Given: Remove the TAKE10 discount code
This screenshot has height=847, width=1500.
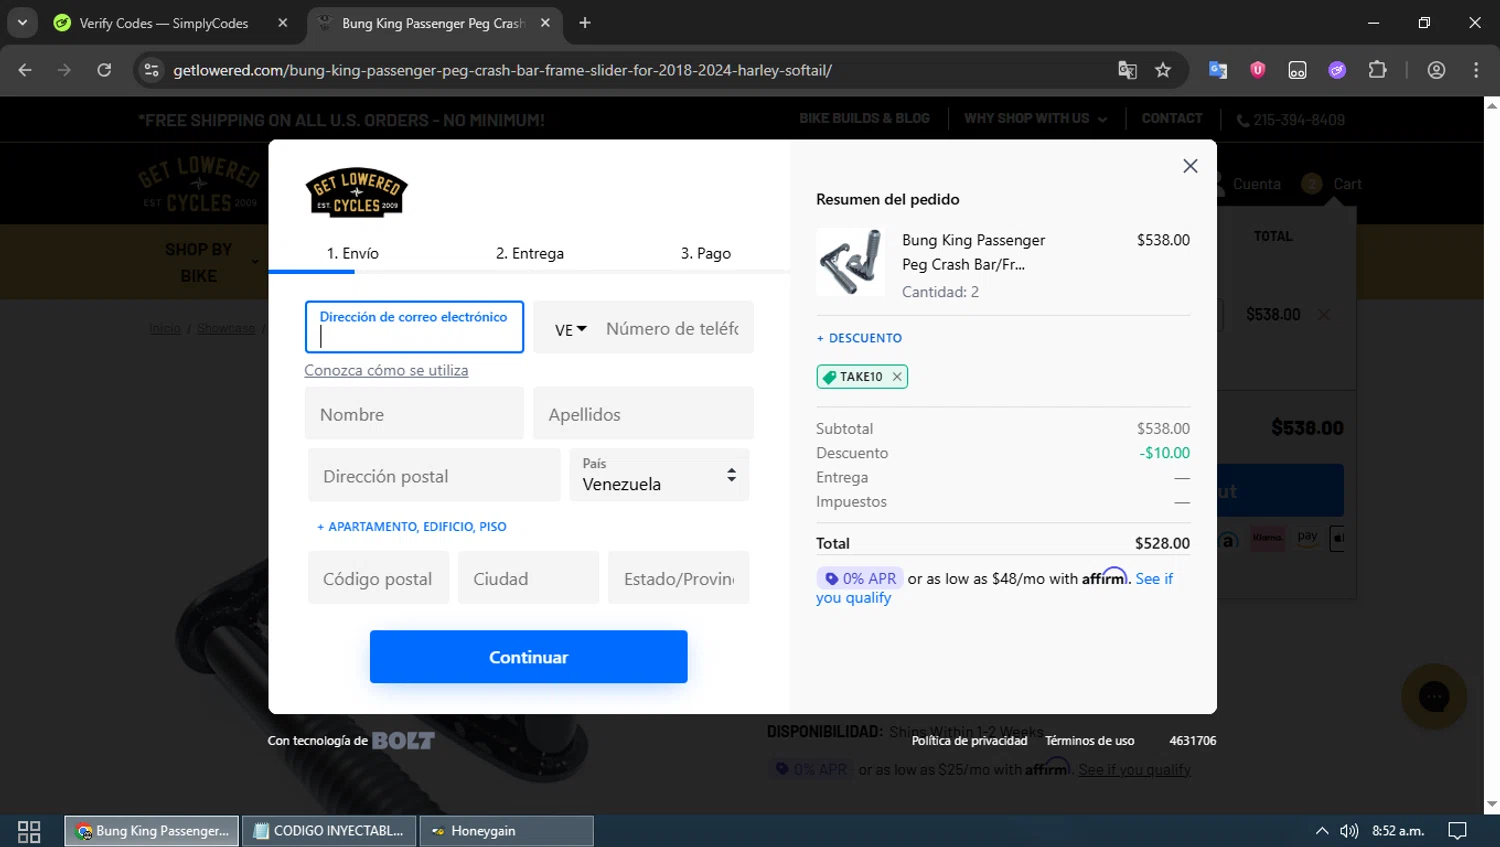Looking at the screenshot, I should tap(897, 377).
